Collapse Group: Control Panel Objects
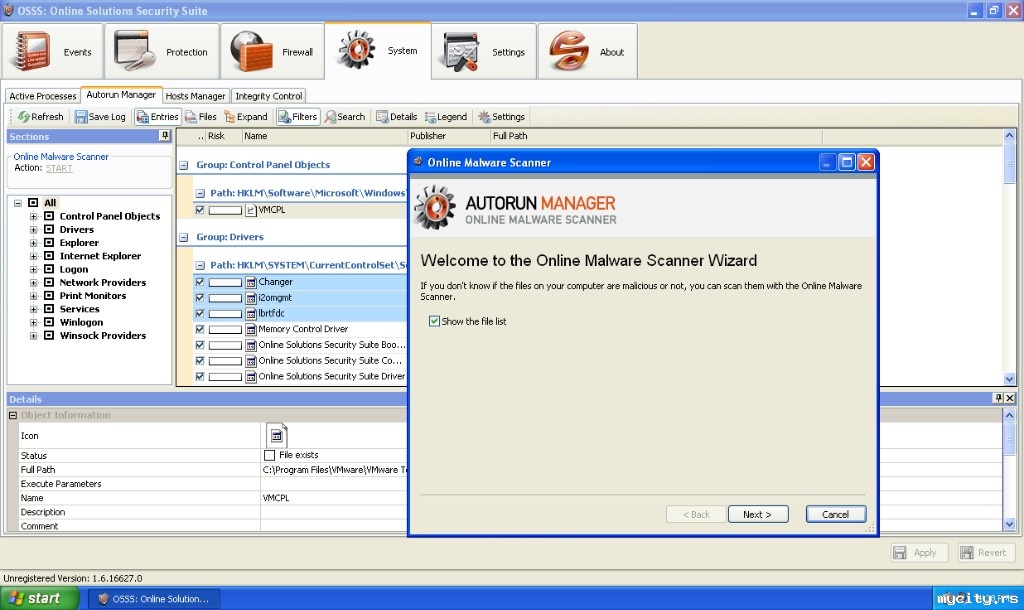This screenshot has width=1024, height=610. tap(184, 165)
